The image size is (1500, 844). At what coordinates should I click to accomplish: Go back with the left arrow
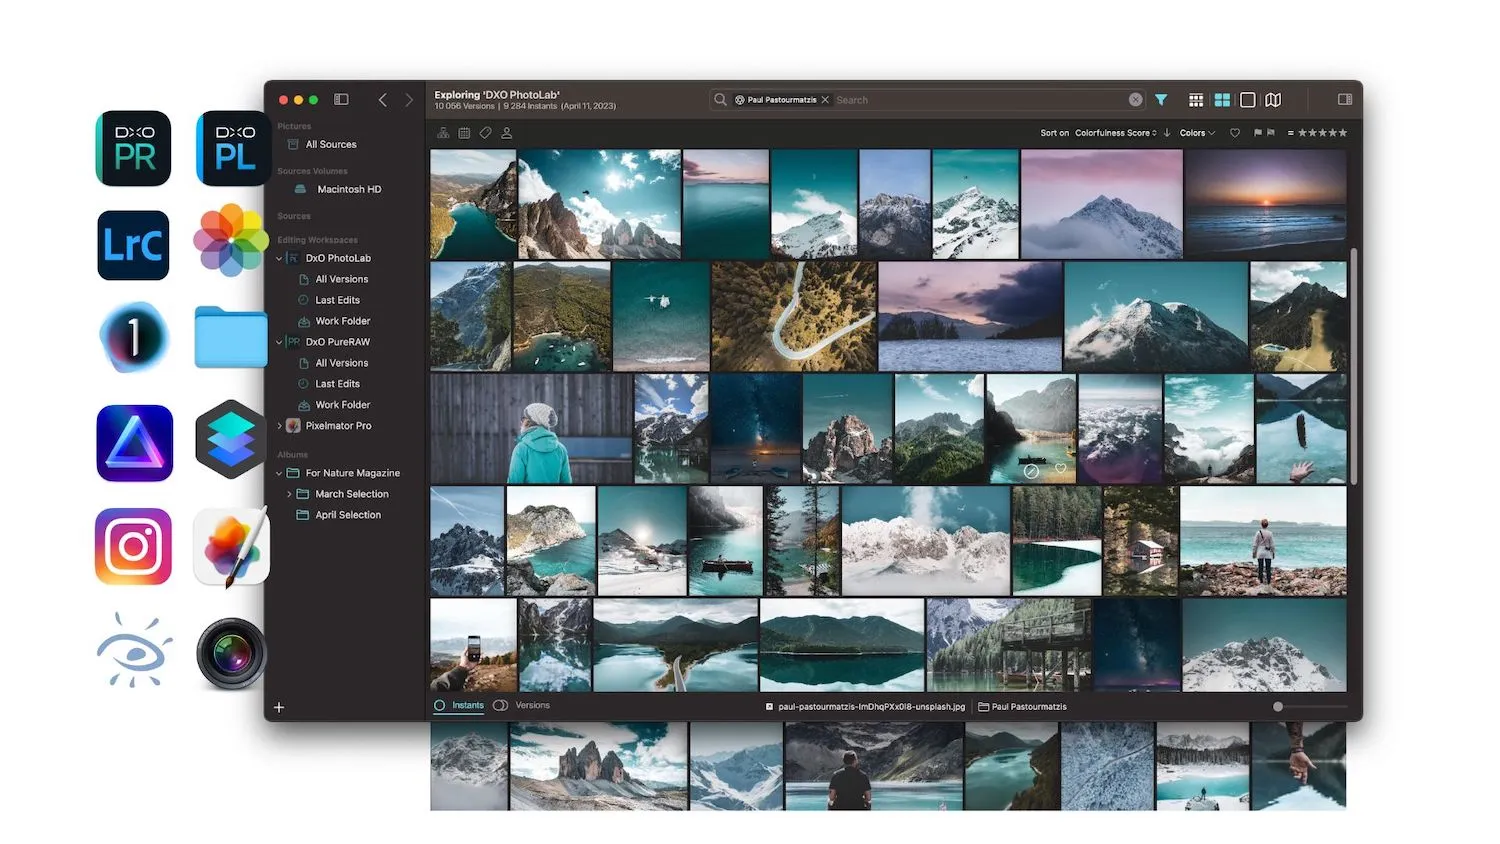[382, 100]
